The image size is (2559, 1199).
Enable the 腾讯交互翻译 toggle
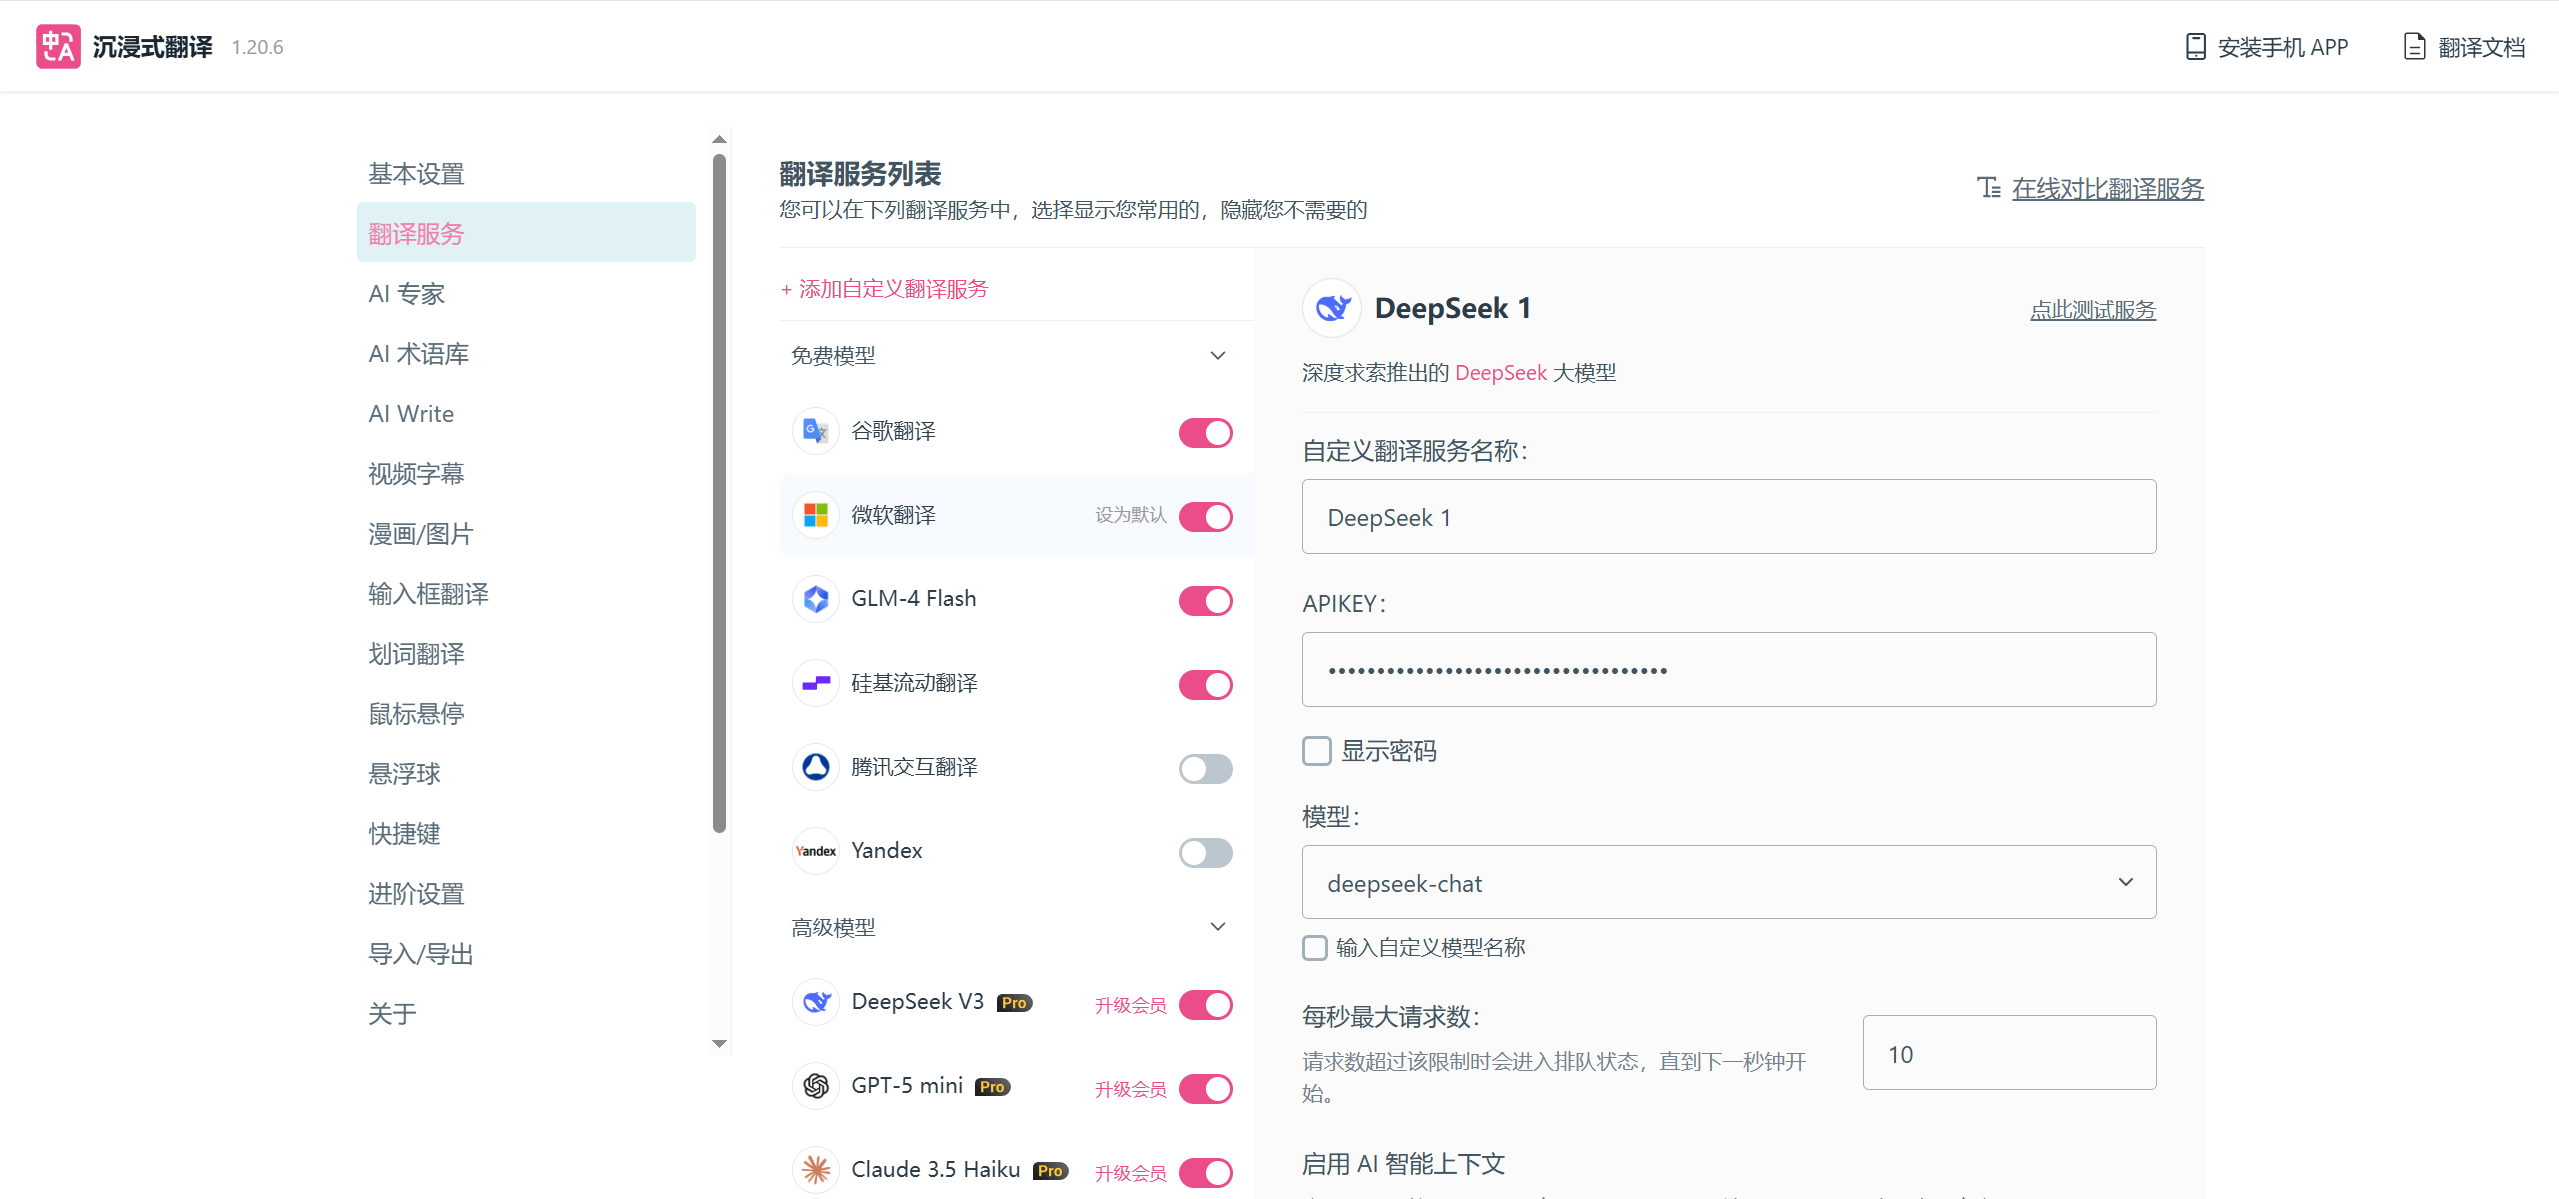1205,768
